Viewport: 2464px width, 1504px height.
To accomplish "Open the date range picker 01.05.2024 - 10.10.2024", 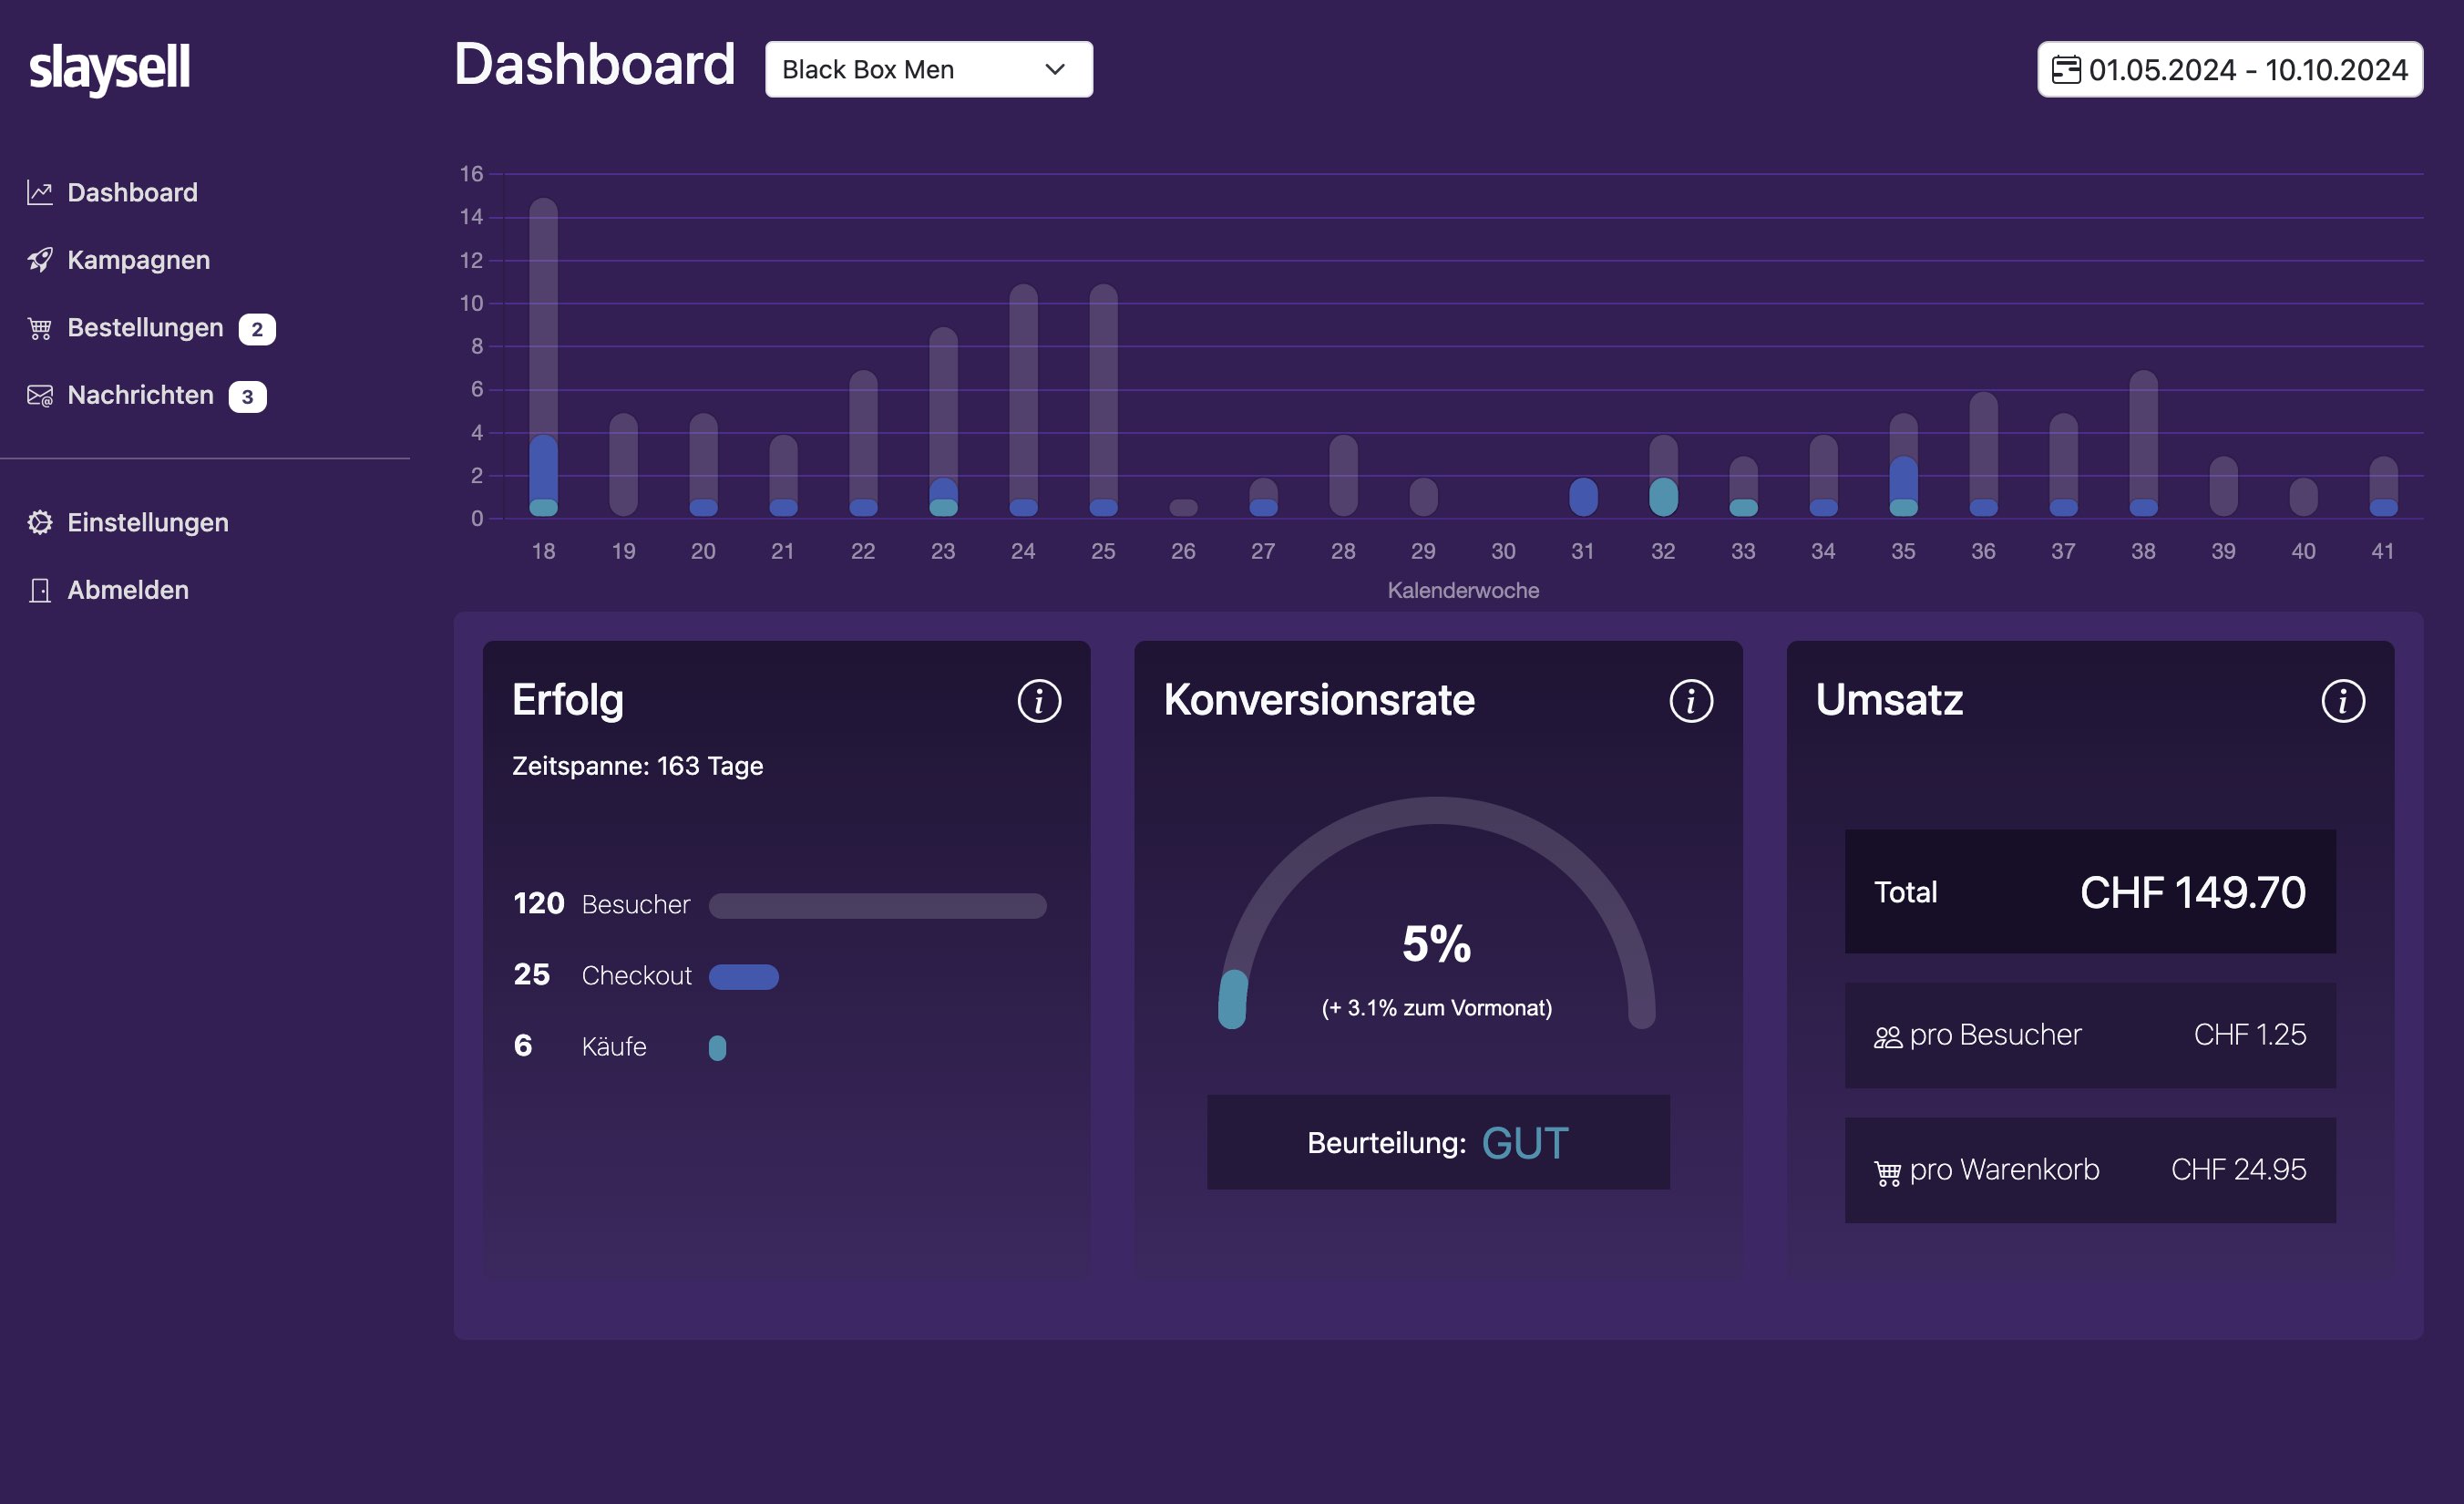I will click(x=2230, y=70).
